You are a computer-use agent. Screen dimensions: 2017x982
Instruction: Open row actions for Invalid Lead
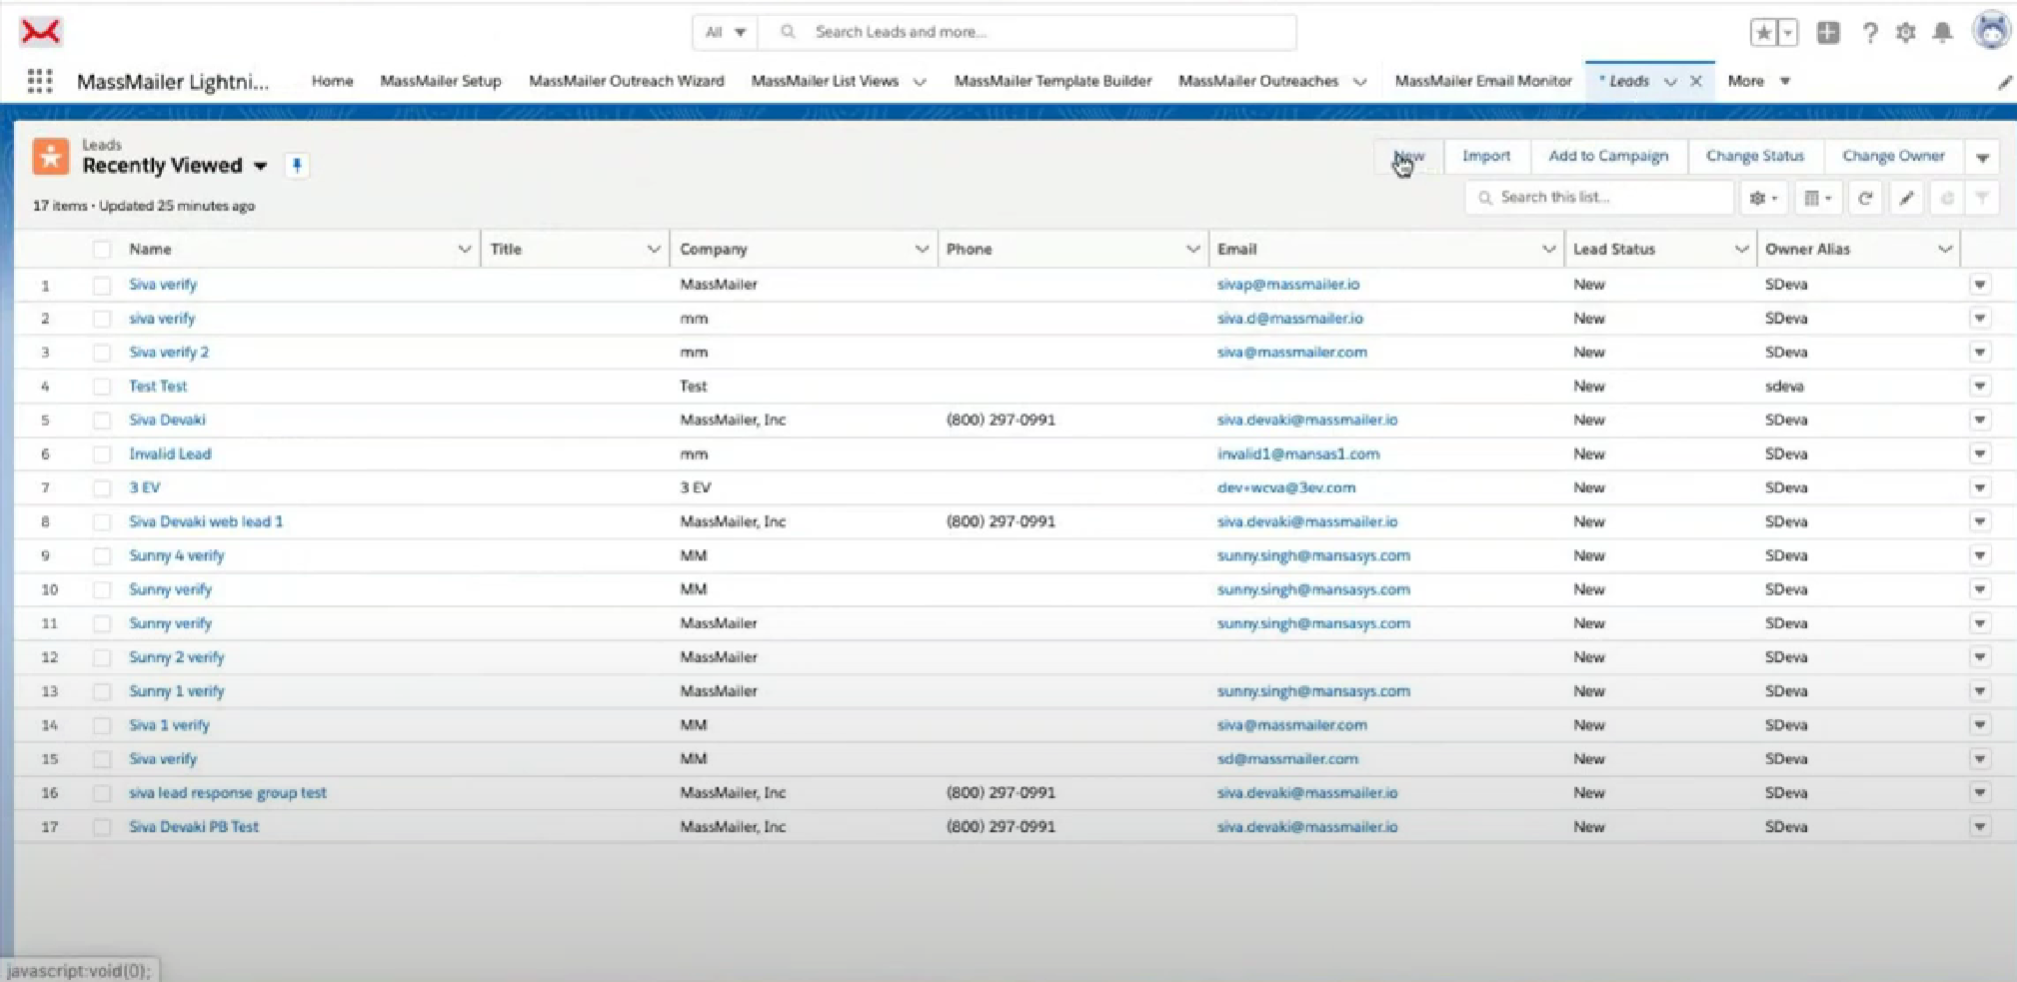1980,454
